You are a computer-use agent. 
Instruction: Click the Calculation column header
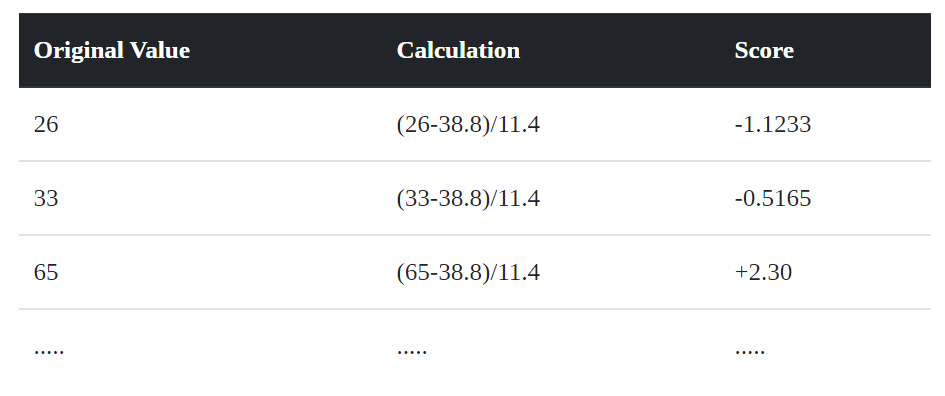(x=458, y=50)
